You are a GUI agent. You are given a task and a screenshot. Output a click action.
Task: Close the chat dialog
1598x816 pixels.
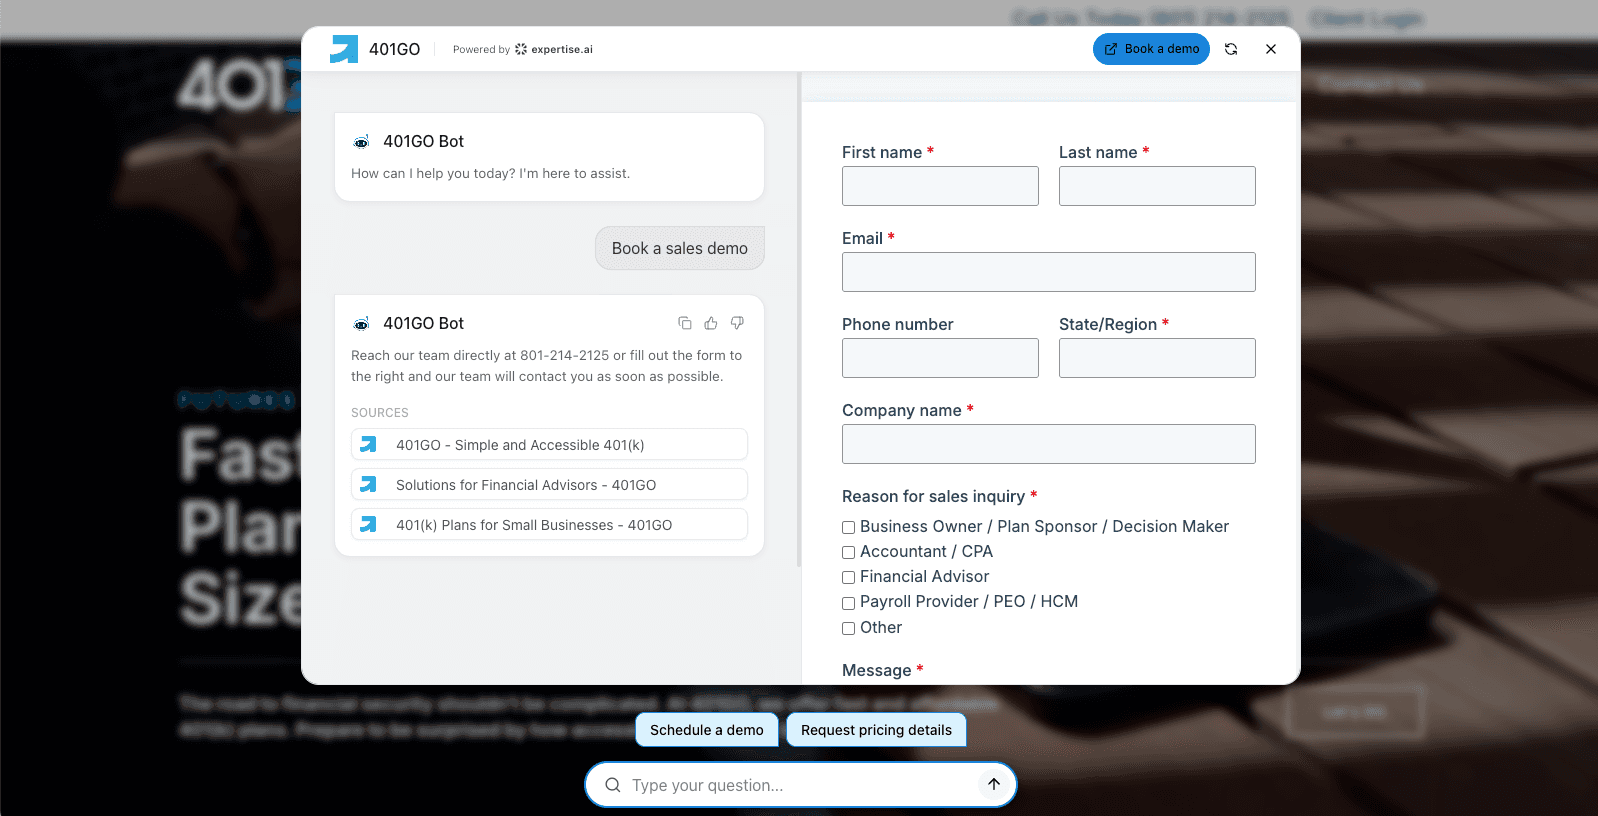[x=1271, y=49]
